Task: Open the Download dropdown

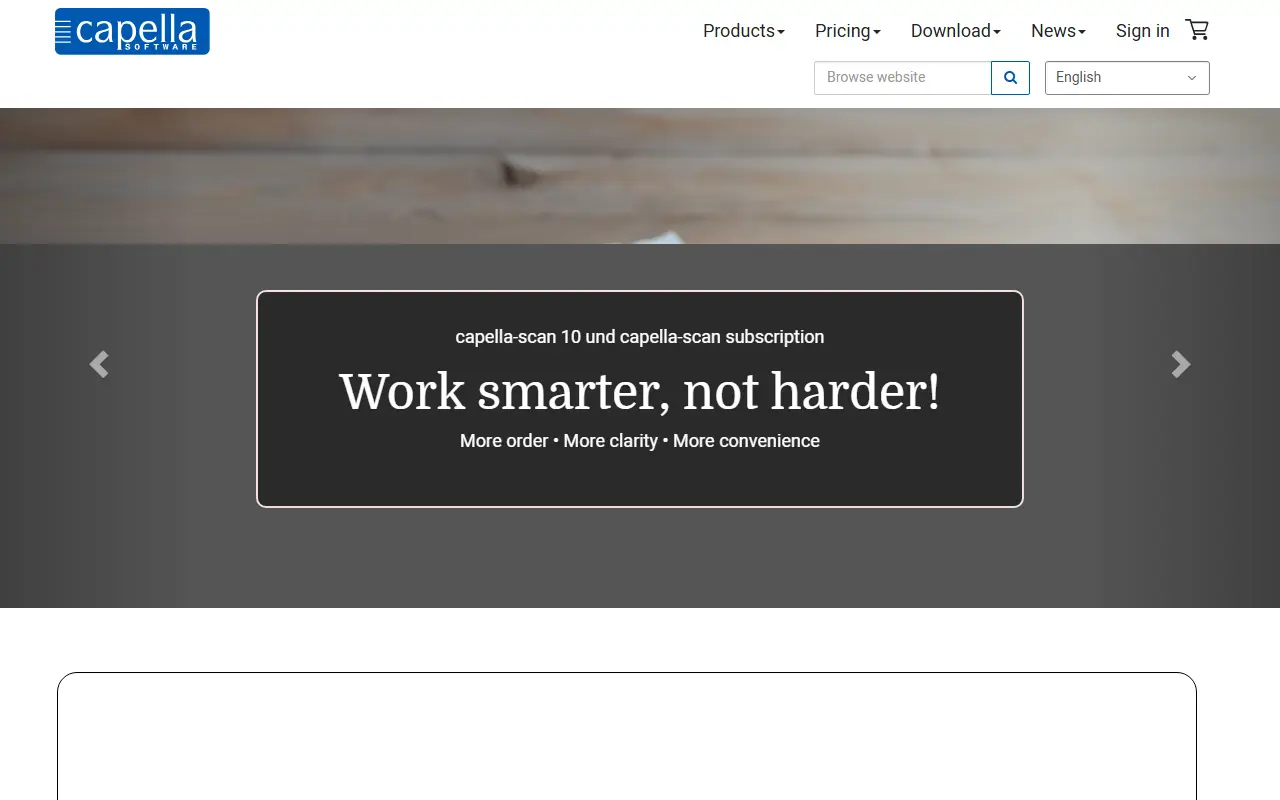Action: tap(956, 31)
